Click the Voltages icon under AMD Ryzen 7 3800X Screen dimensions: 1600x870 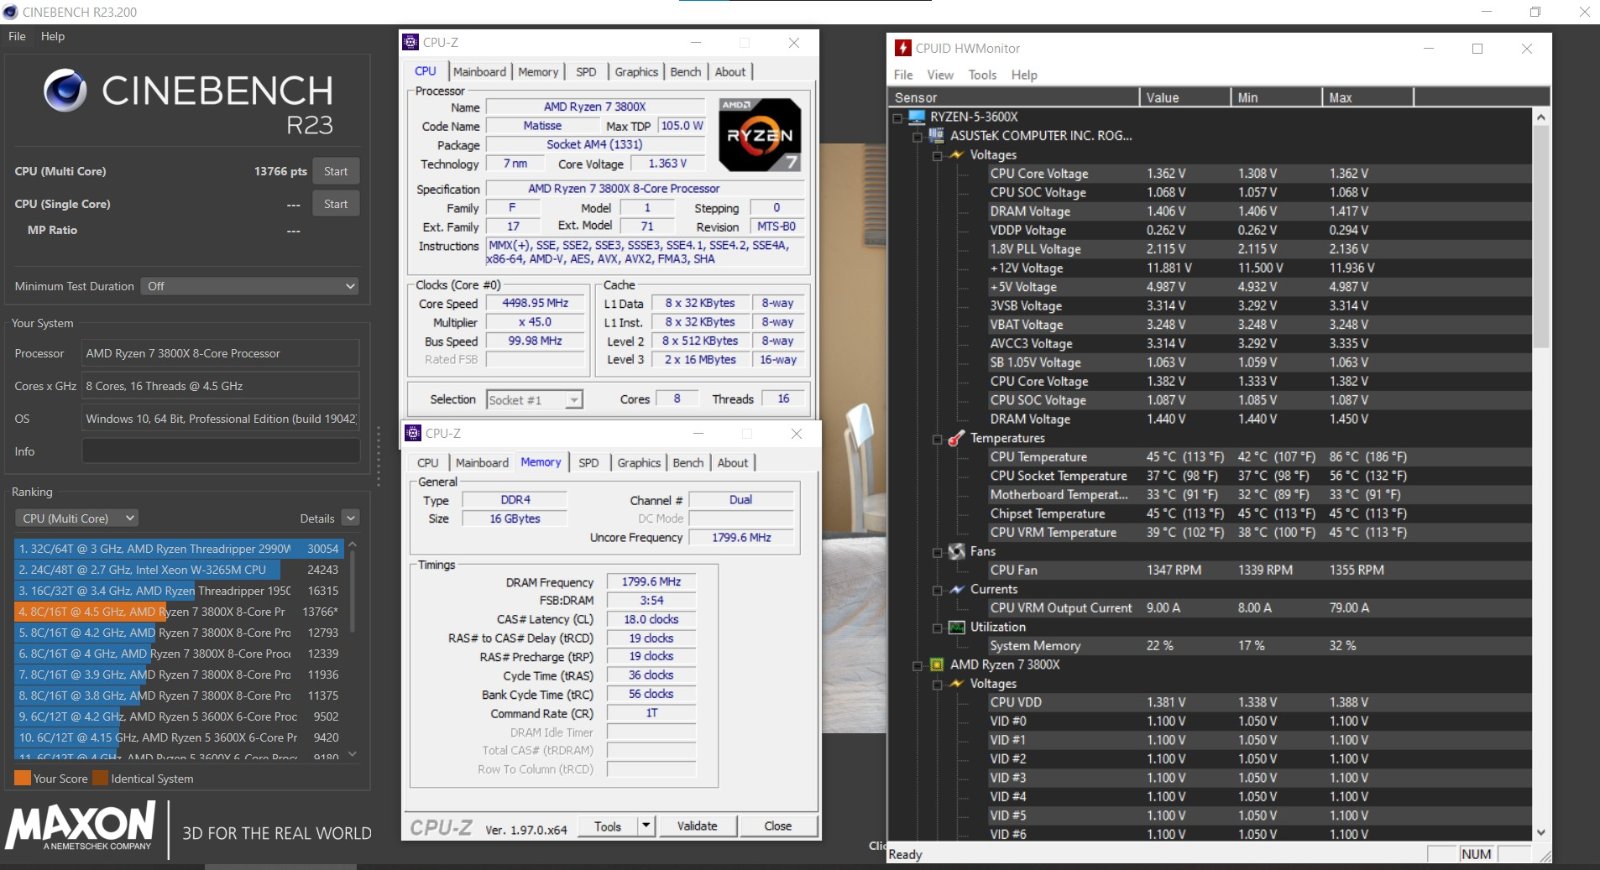957,684
